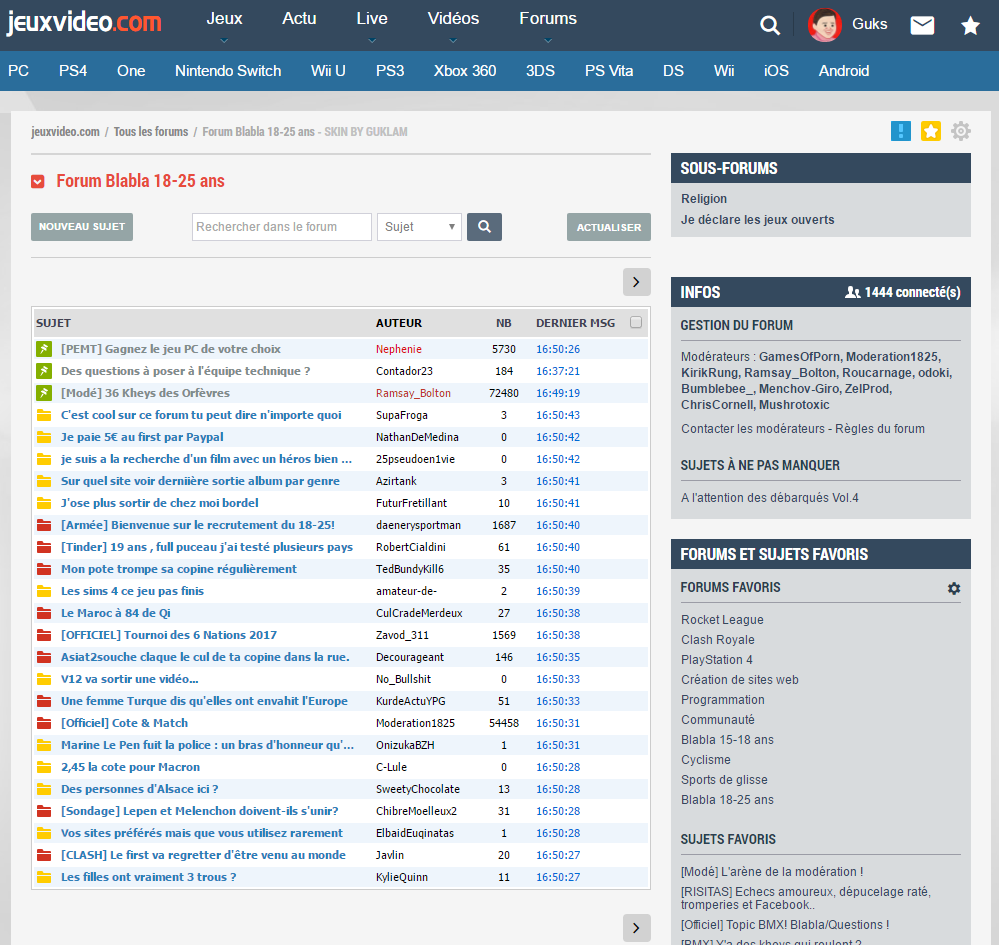Expand the Jeux menu chevron

224,41
